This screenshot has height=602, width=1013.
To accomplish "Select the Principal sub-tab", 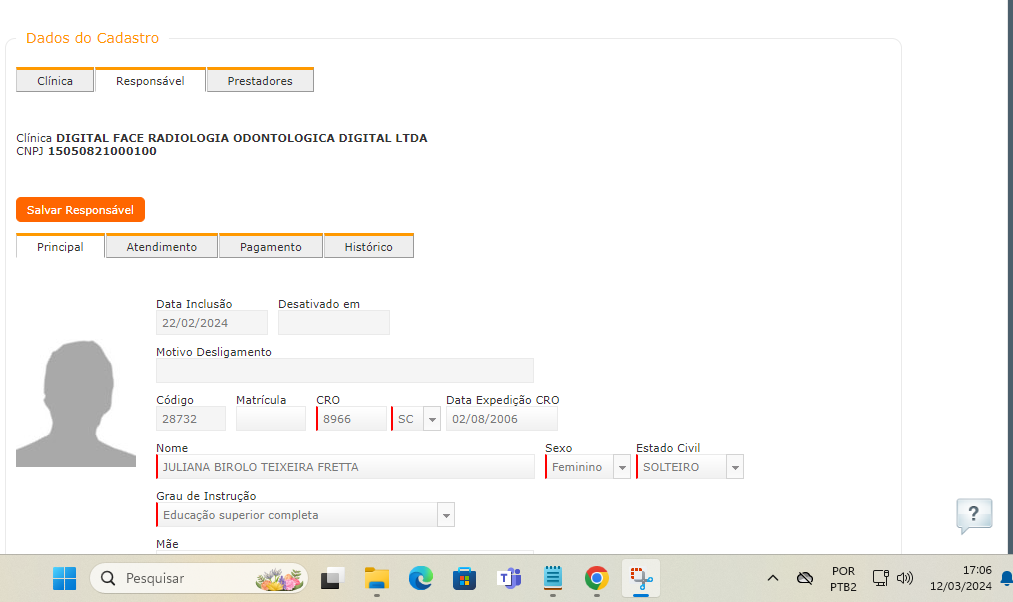I will pos(60,246).
